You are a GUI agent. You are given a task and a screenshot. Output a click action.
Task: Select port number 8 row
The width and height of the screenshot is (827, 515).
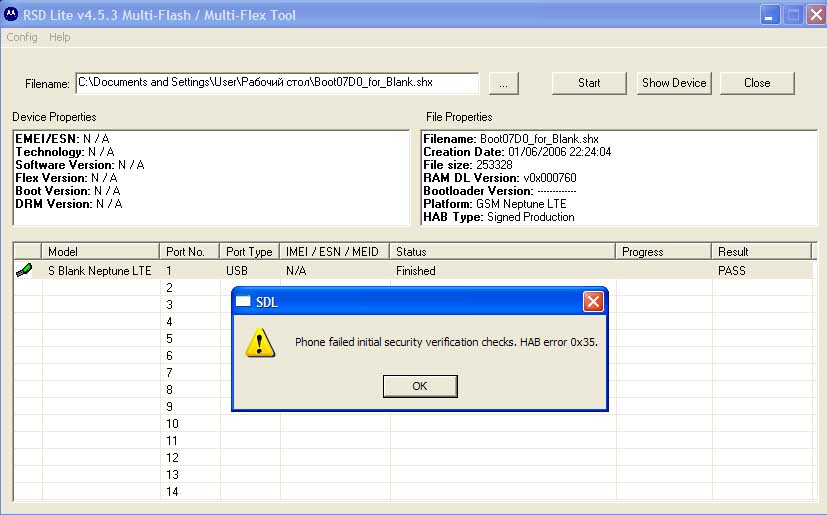pyautogui.click(x=169, y=390)
